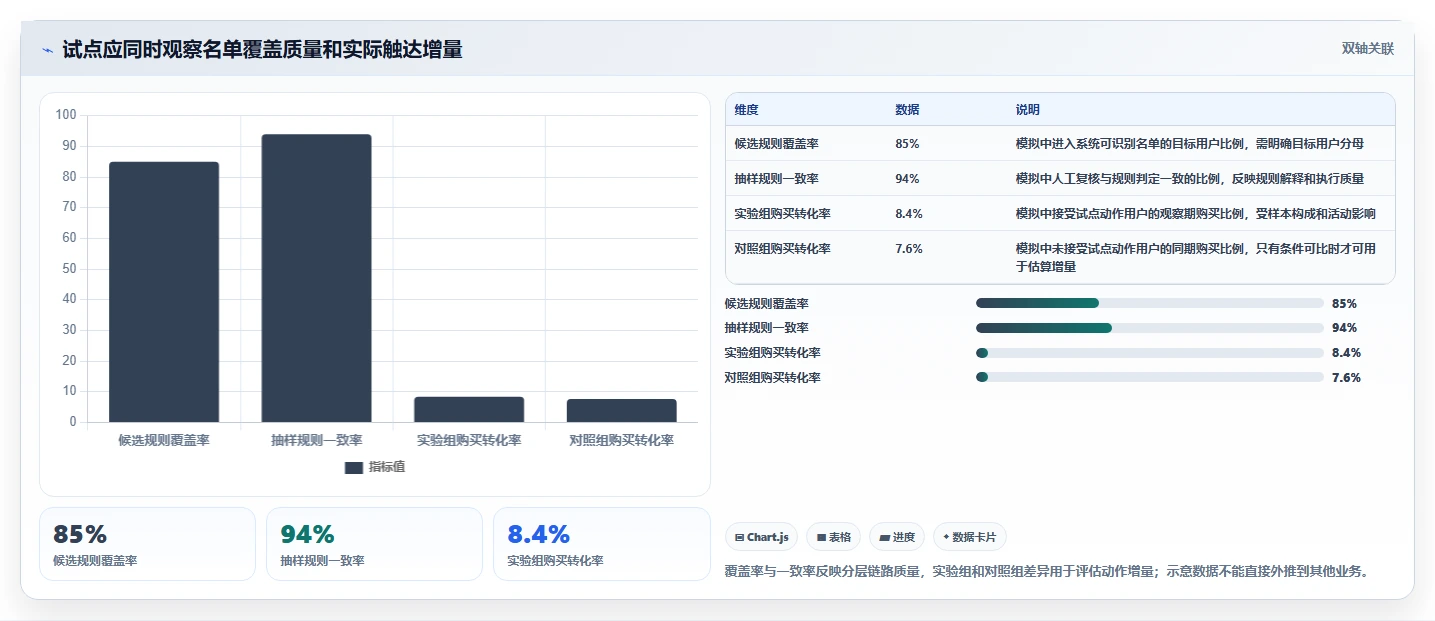Click the footer note starting 覆盖率与一致率

[1046, 572]
